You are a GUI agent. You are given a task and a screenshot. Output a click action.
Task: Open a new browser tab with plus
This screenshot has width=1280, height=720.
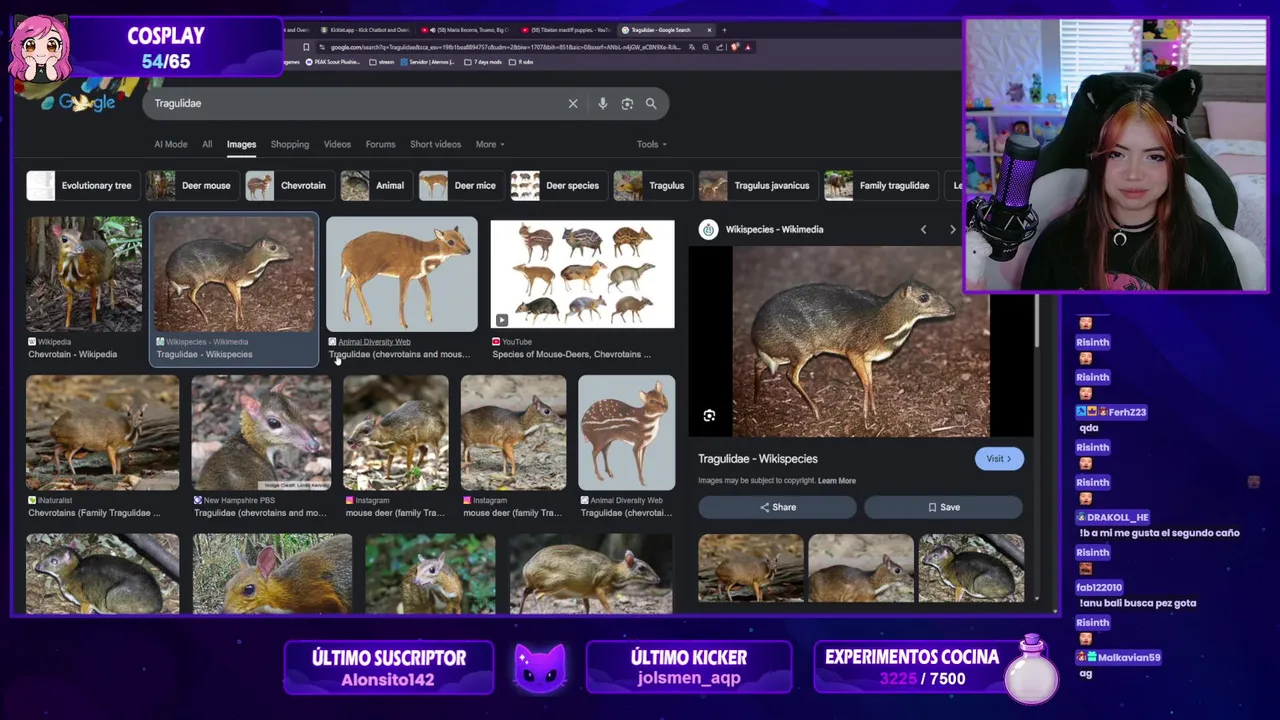pos(724,30)
